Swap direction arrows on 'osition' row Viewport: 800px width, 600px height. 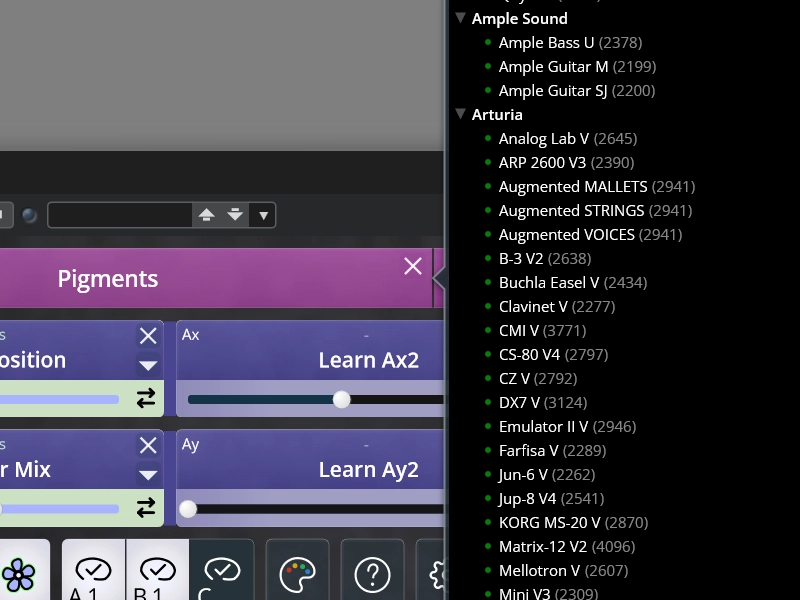(146, 398)
